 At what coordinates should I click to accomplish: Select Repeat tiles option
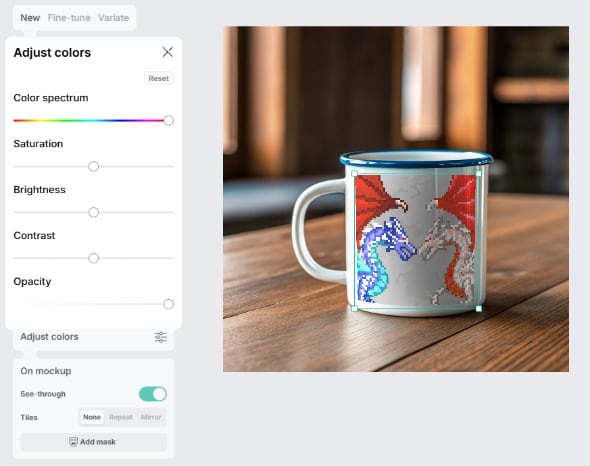[x=121, y=417]
